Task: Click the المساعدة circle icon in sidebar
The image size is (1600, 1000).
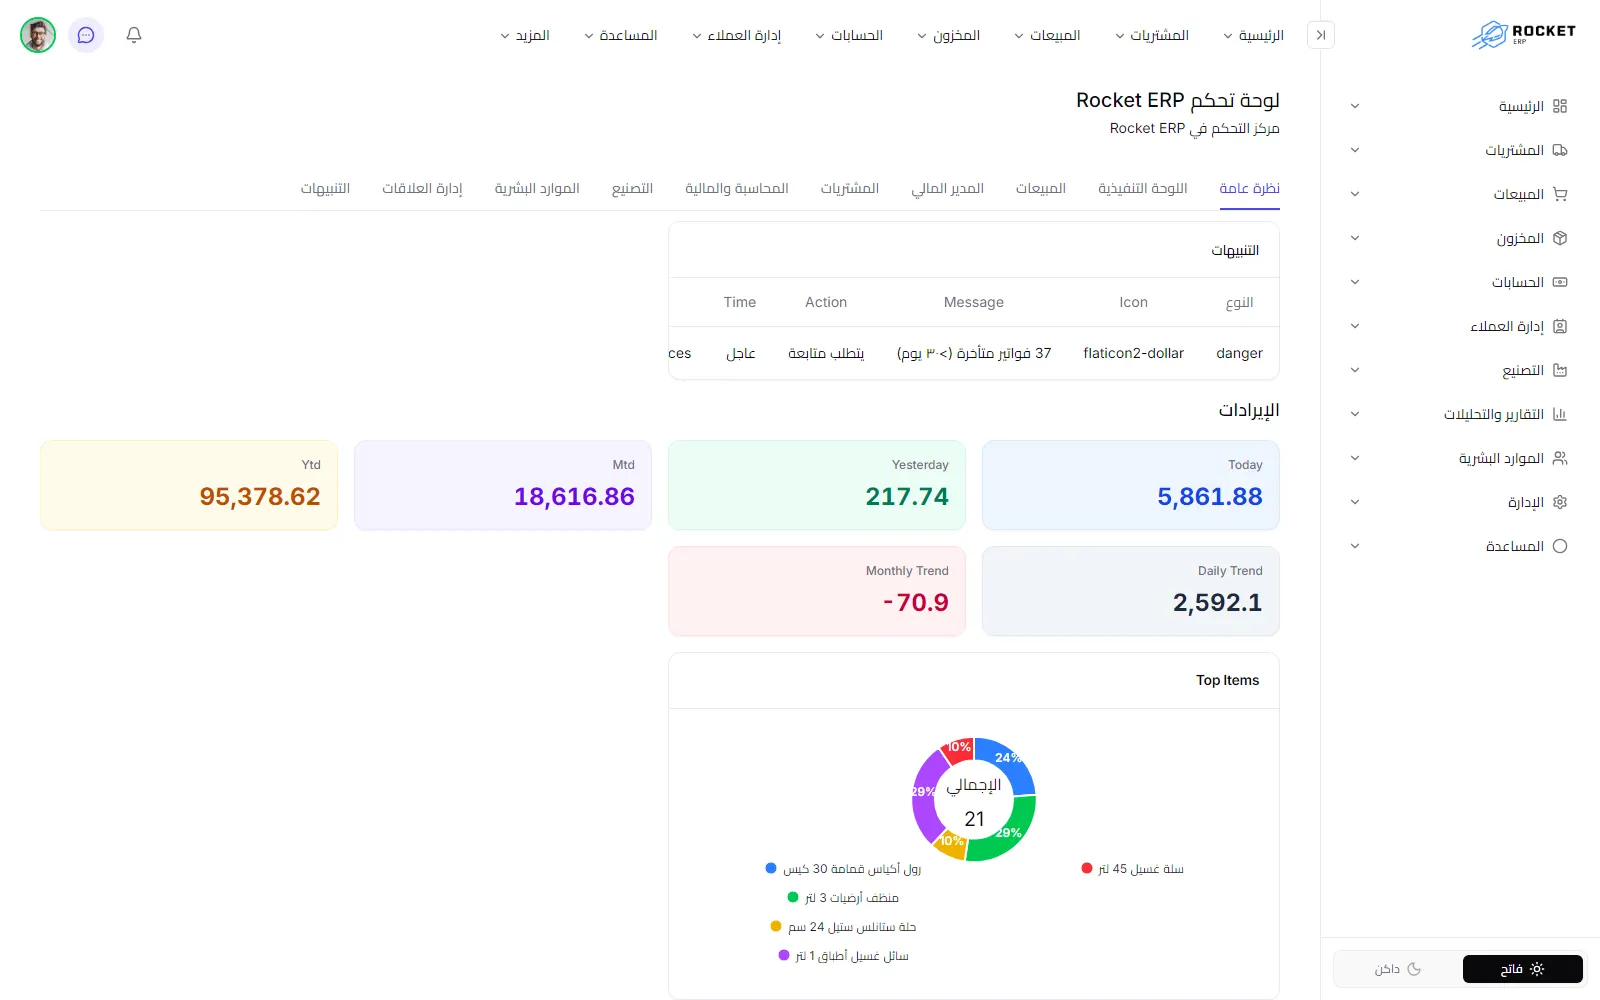Action: click(1560, 546)
